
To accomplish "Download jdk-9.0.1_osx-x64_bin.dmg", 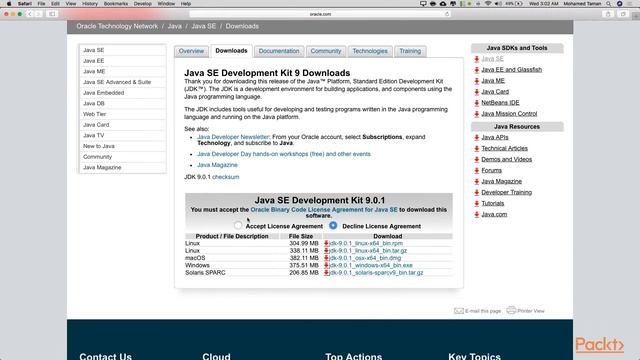I will [x=365, y=258].
